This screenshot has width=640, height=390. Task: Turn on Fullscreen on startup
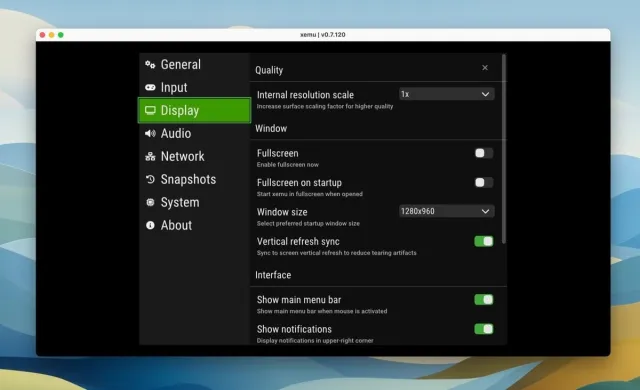pos(484,182)
